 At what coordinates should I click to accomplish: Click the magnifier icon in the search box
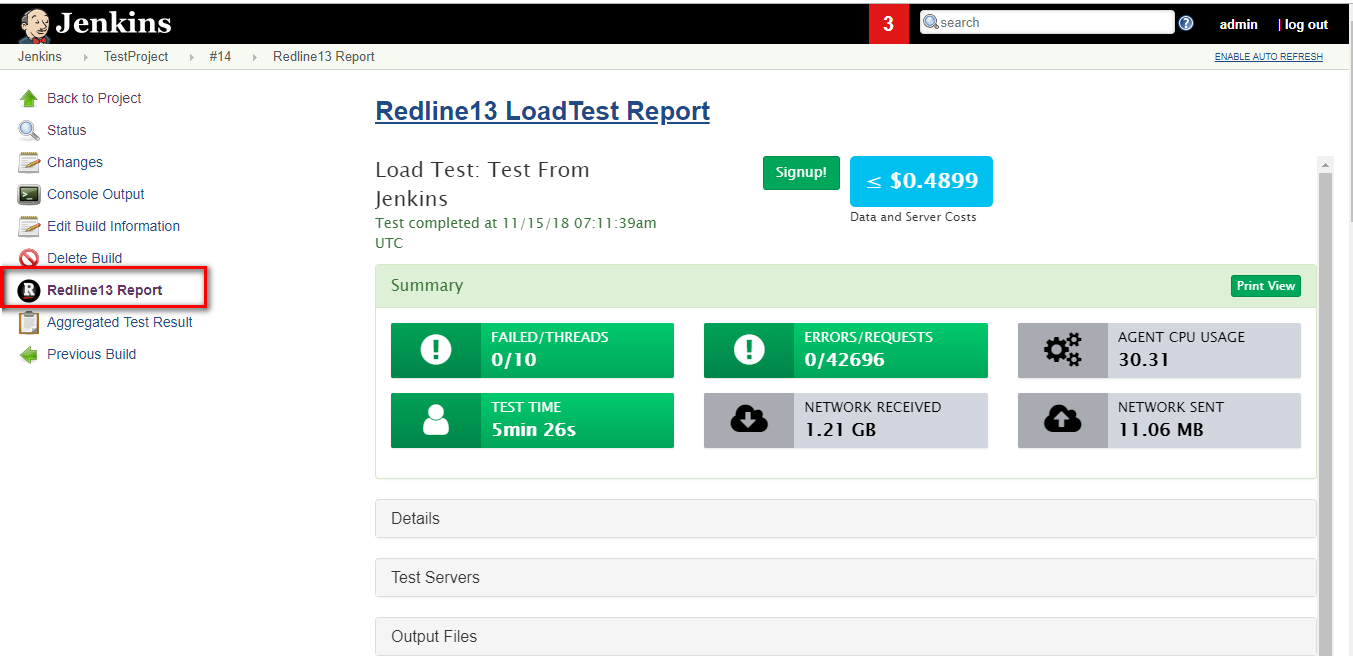930,21
